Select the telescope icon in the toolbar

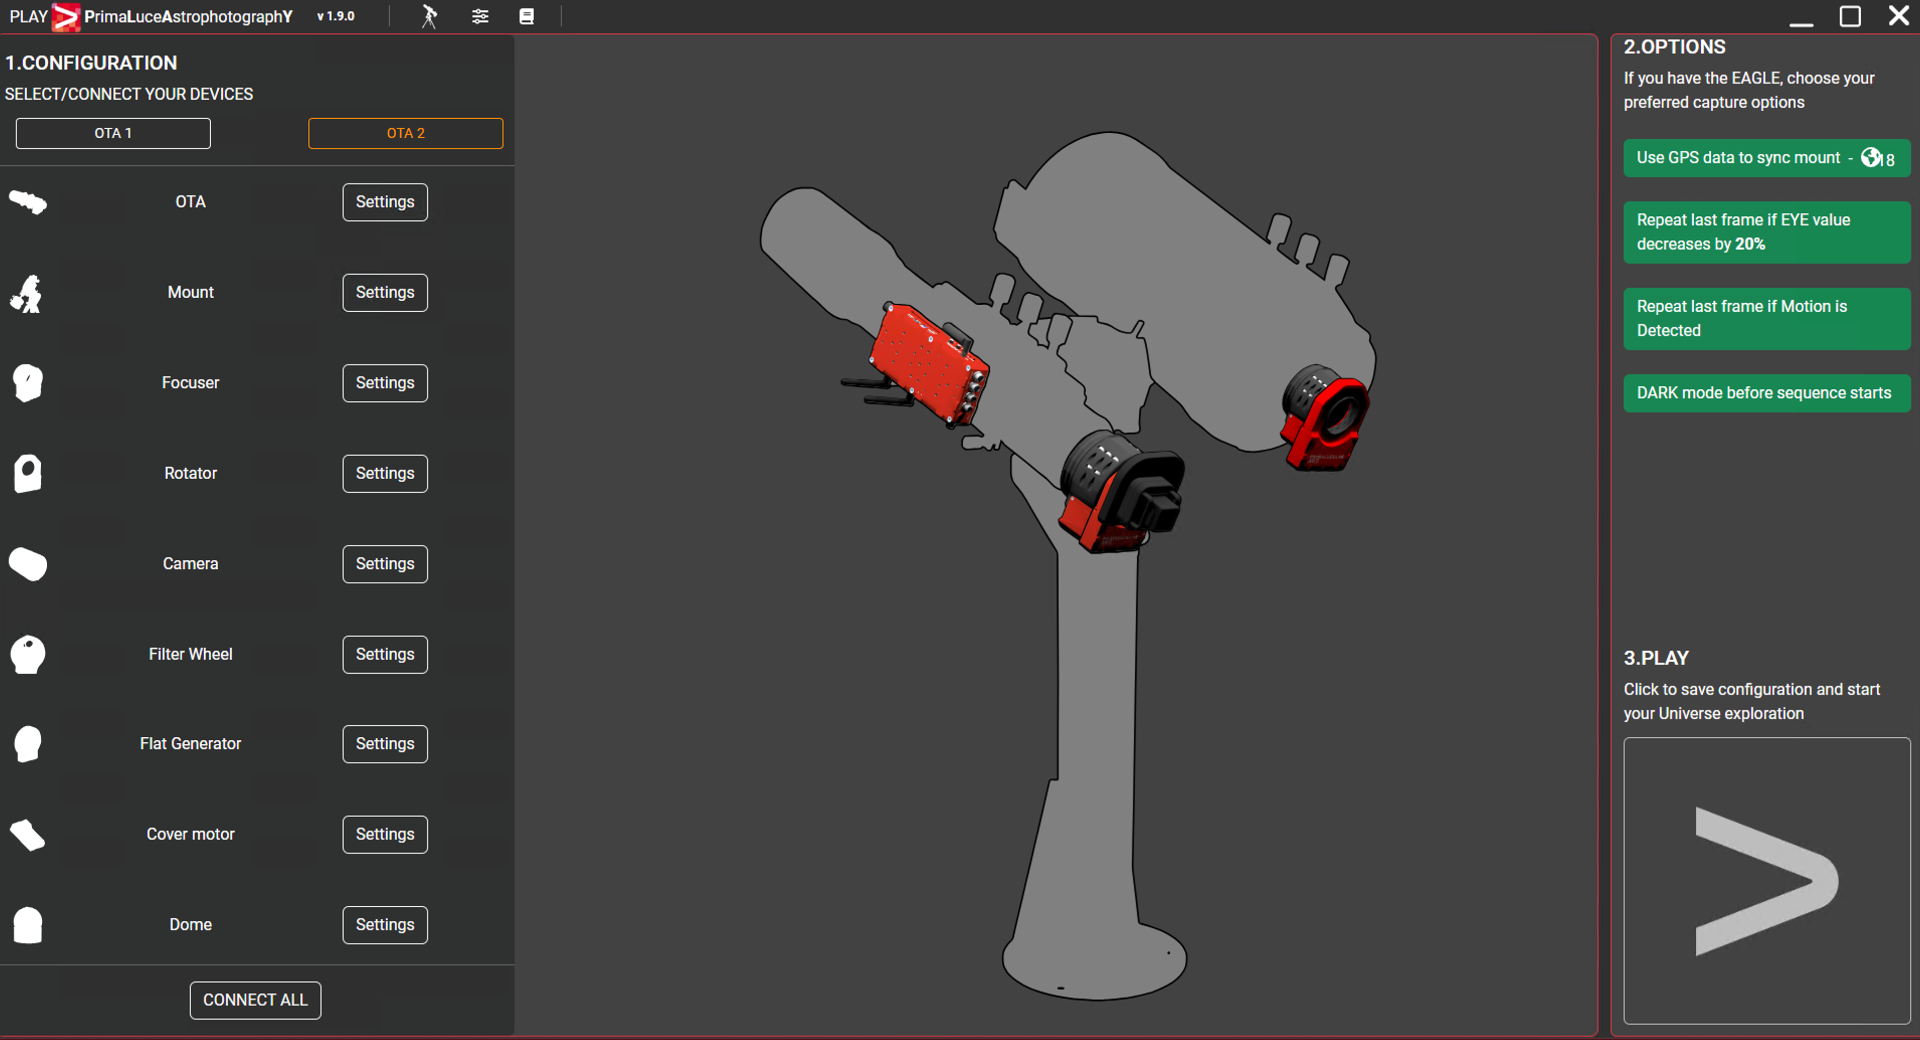(x=429, y=16)
